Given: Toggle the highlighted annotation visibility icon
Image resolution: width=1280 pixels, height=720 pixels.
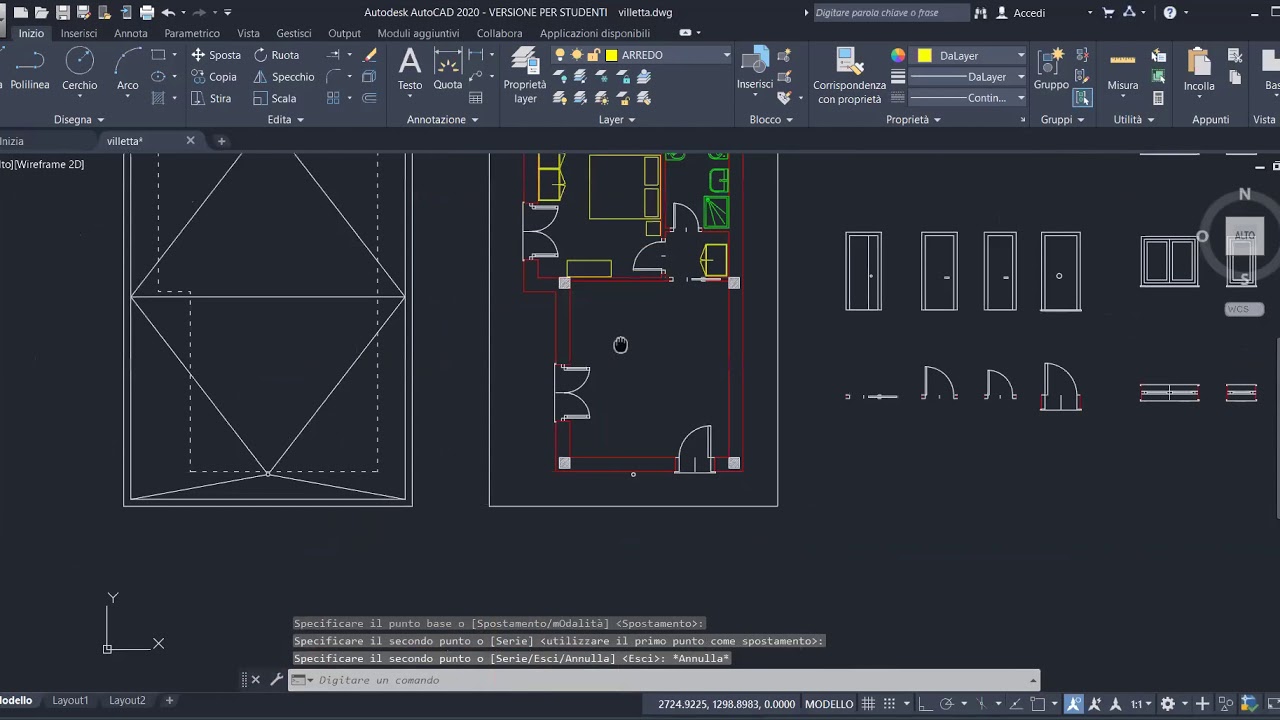Looking at the screenshot, I should [1073, 704].
